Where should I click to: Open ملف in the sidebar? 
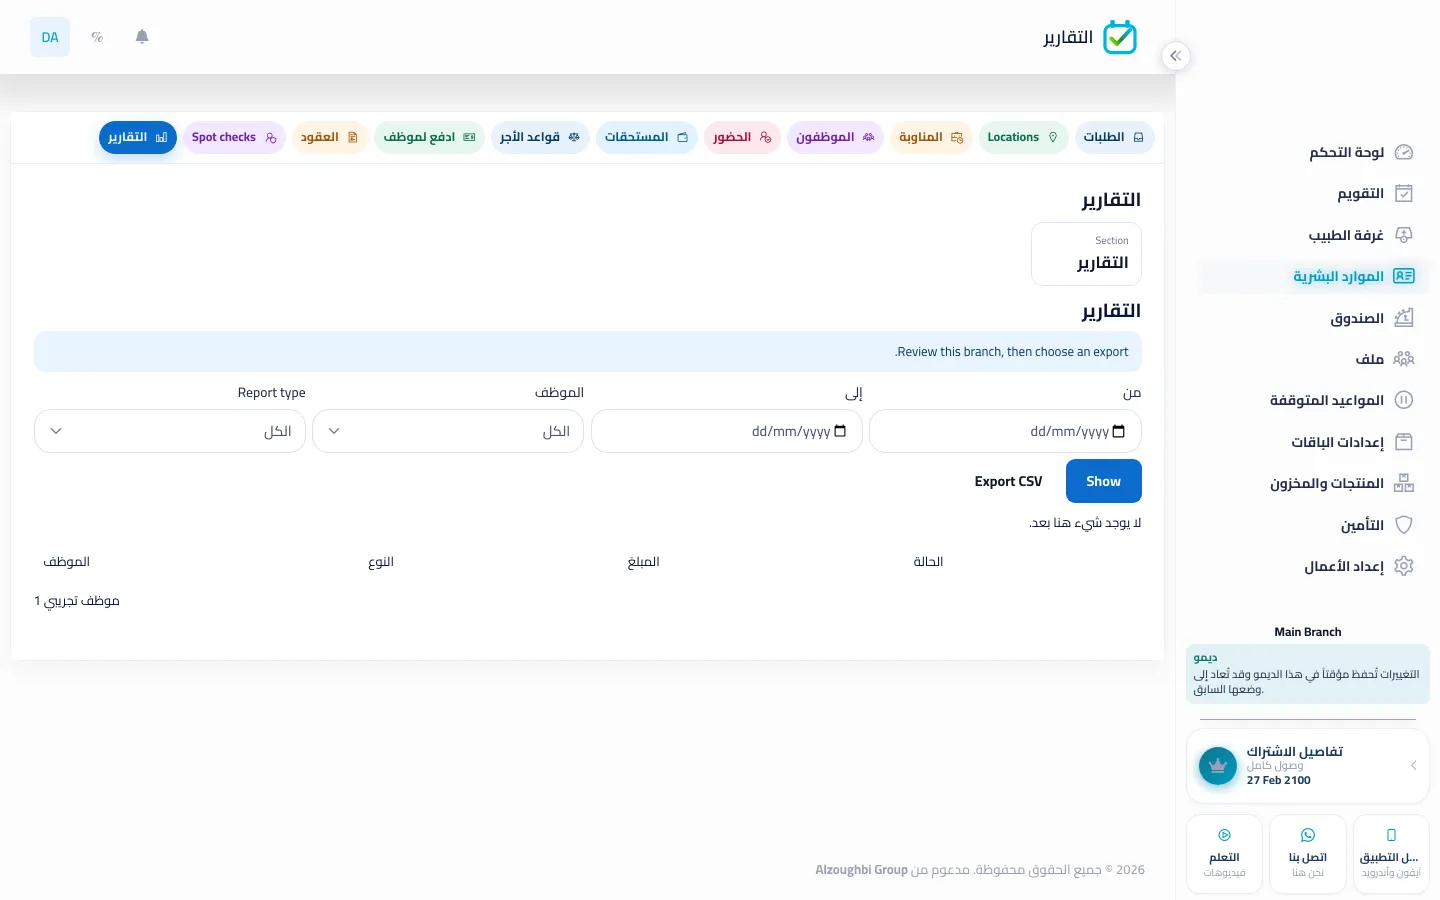coord(1384,359)
